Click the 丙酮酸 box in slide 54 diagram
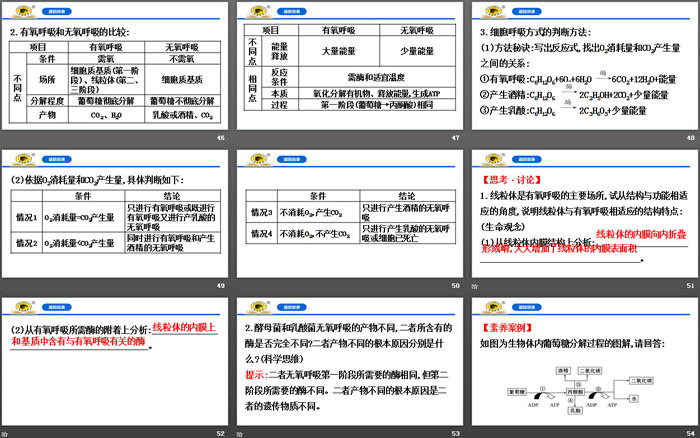 [575, 392]
